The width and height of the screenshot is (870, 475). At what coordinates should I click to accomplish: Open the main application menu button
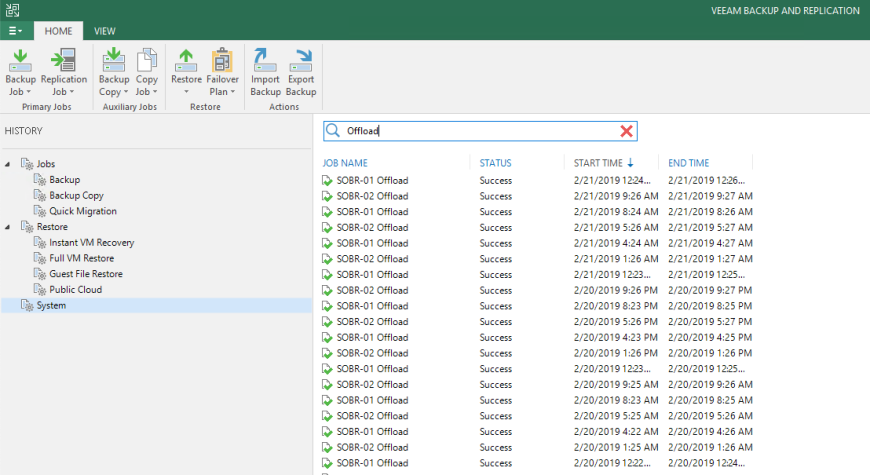pos(15,31)
